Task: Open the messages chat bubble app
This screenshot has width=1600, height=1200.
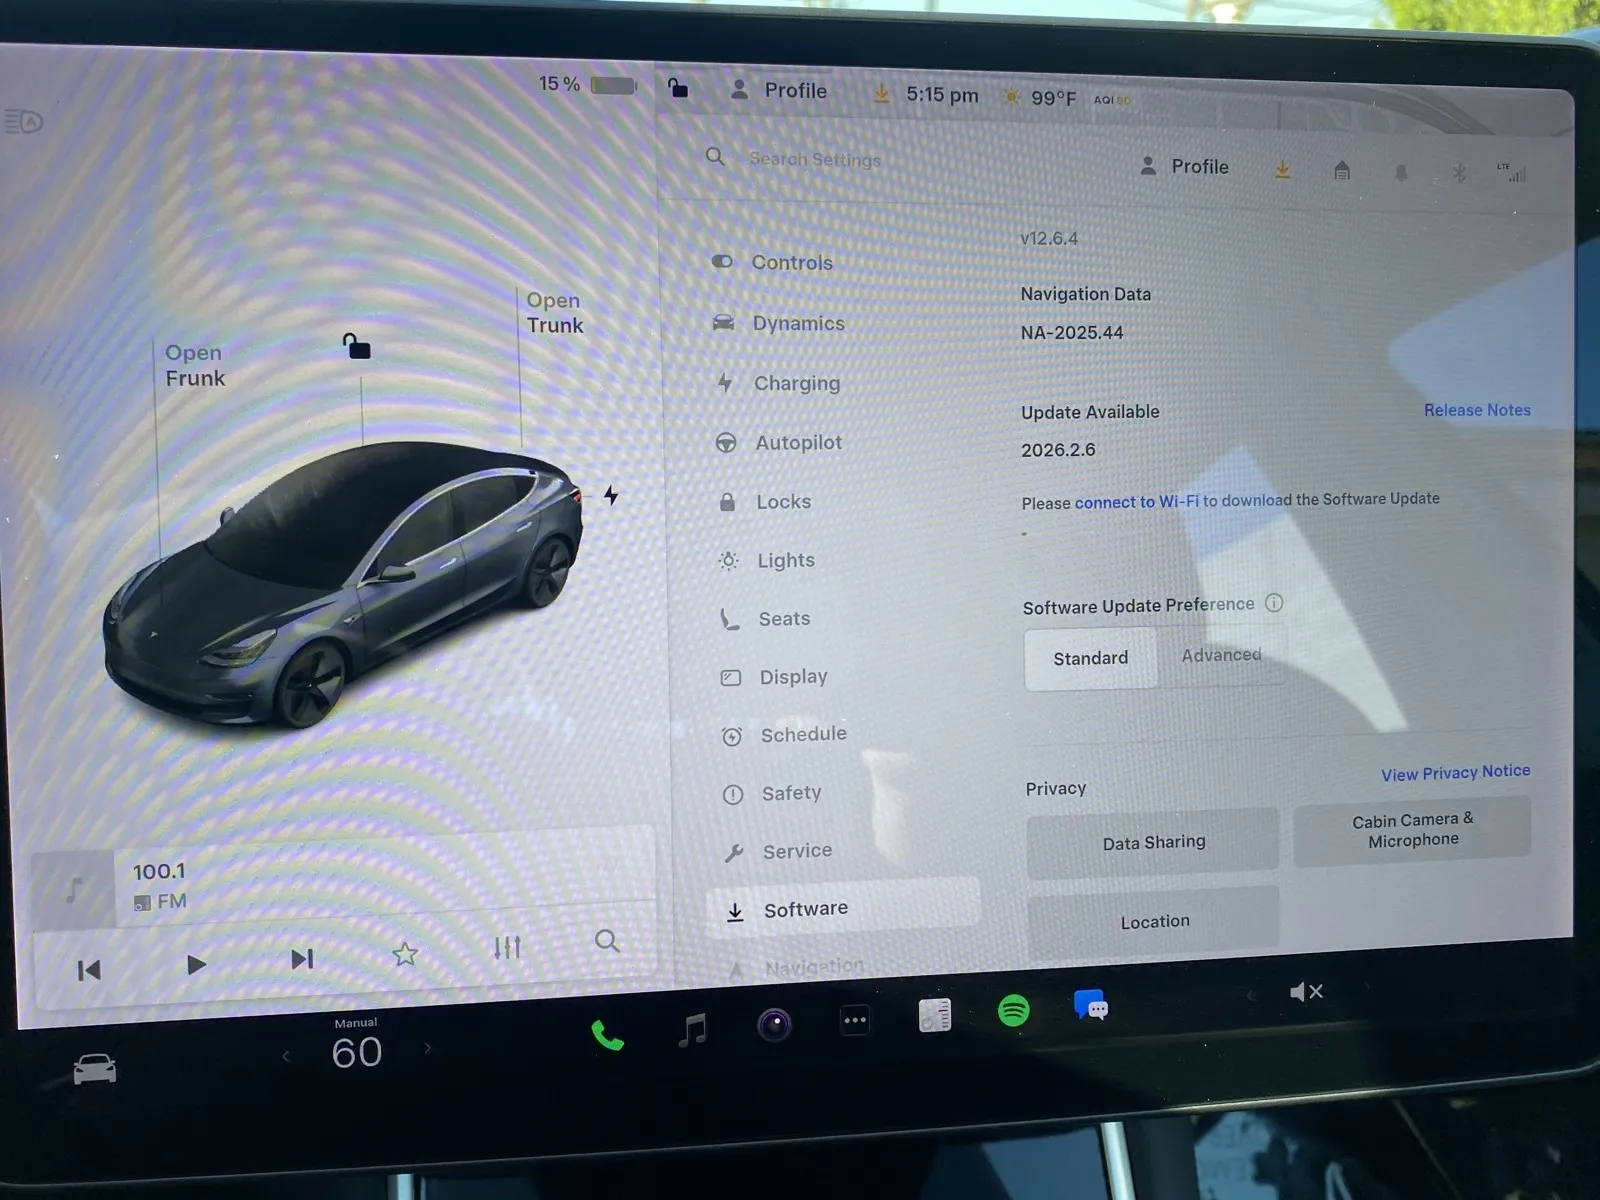Action: coord(1090,1005)
